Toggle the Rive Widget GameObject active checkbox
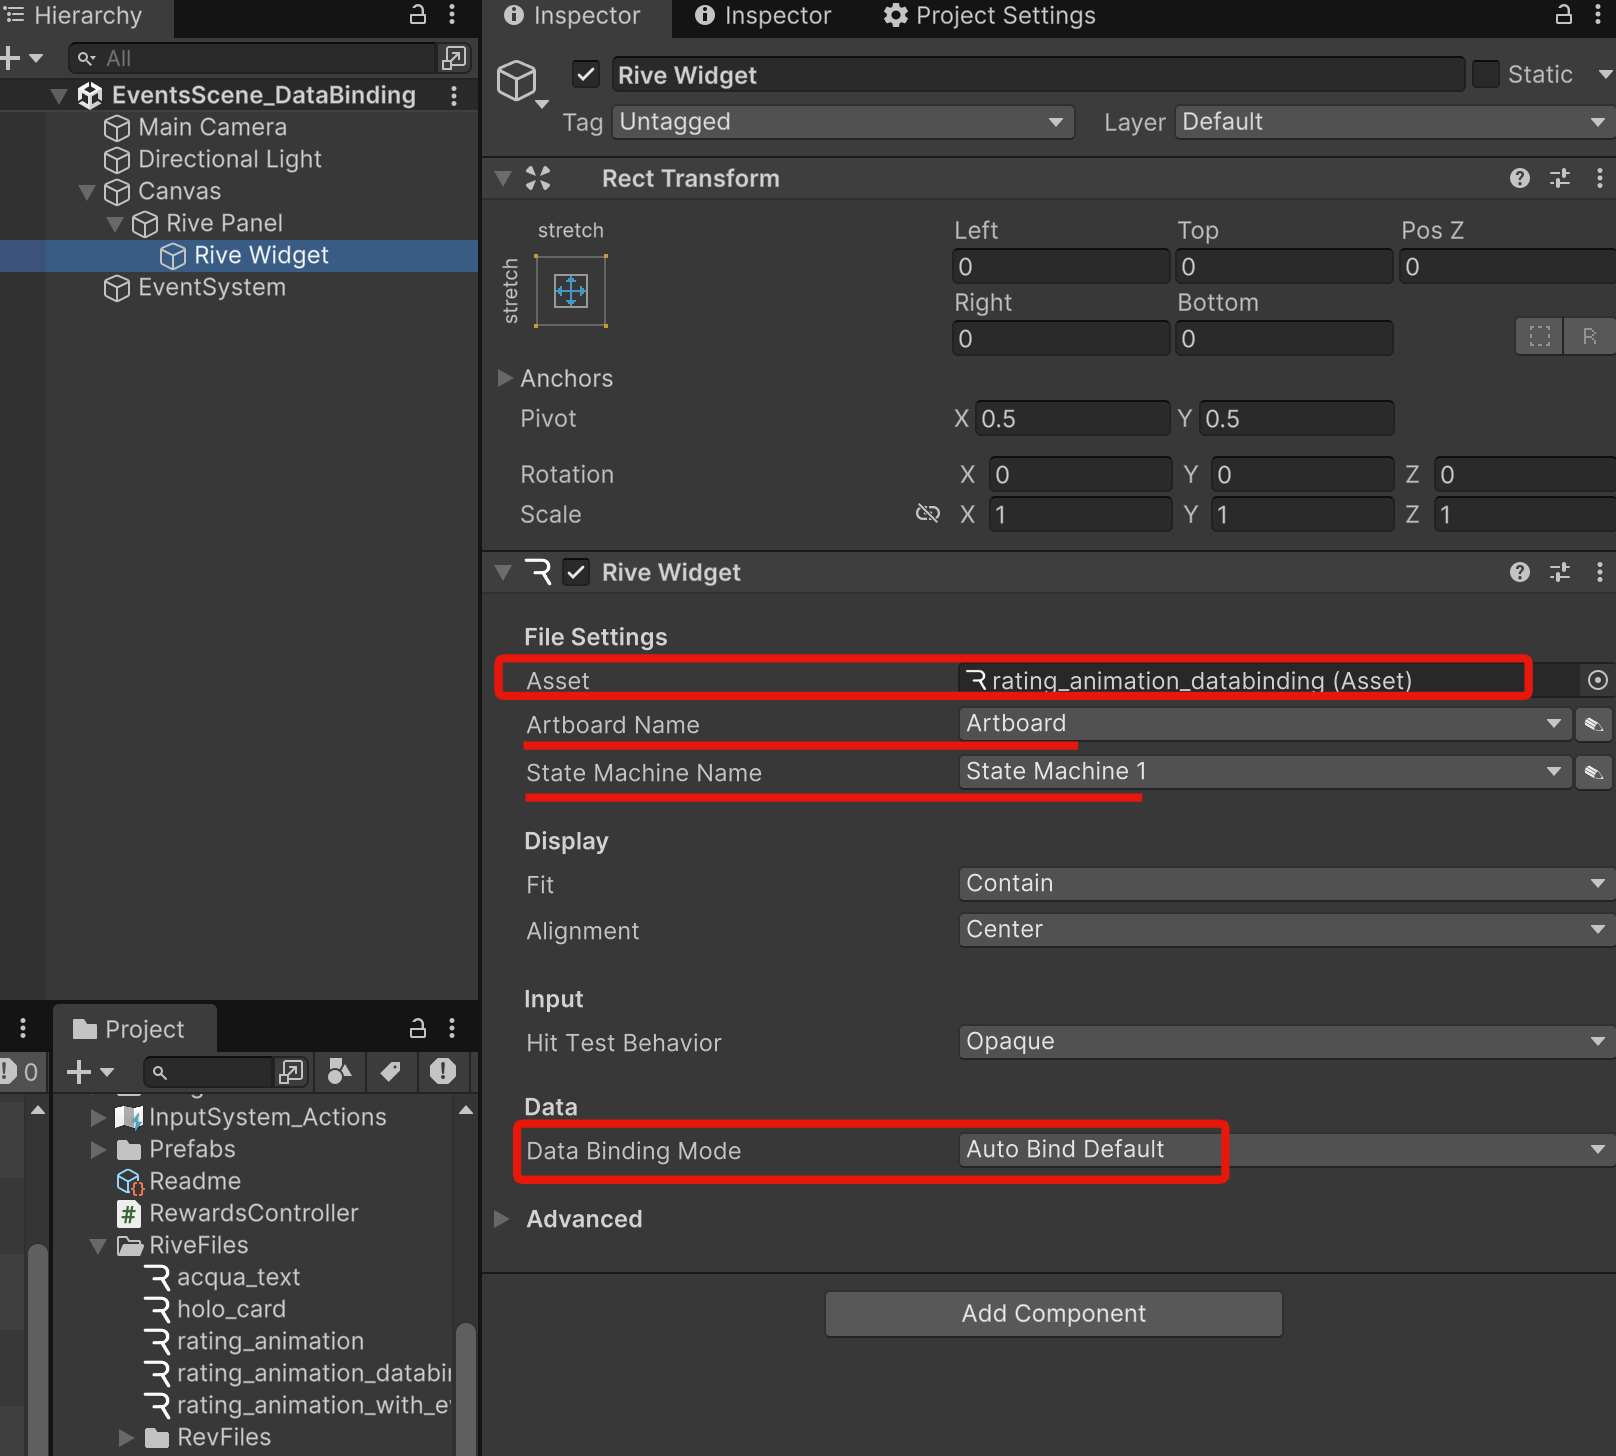 [x=586, y=75]
